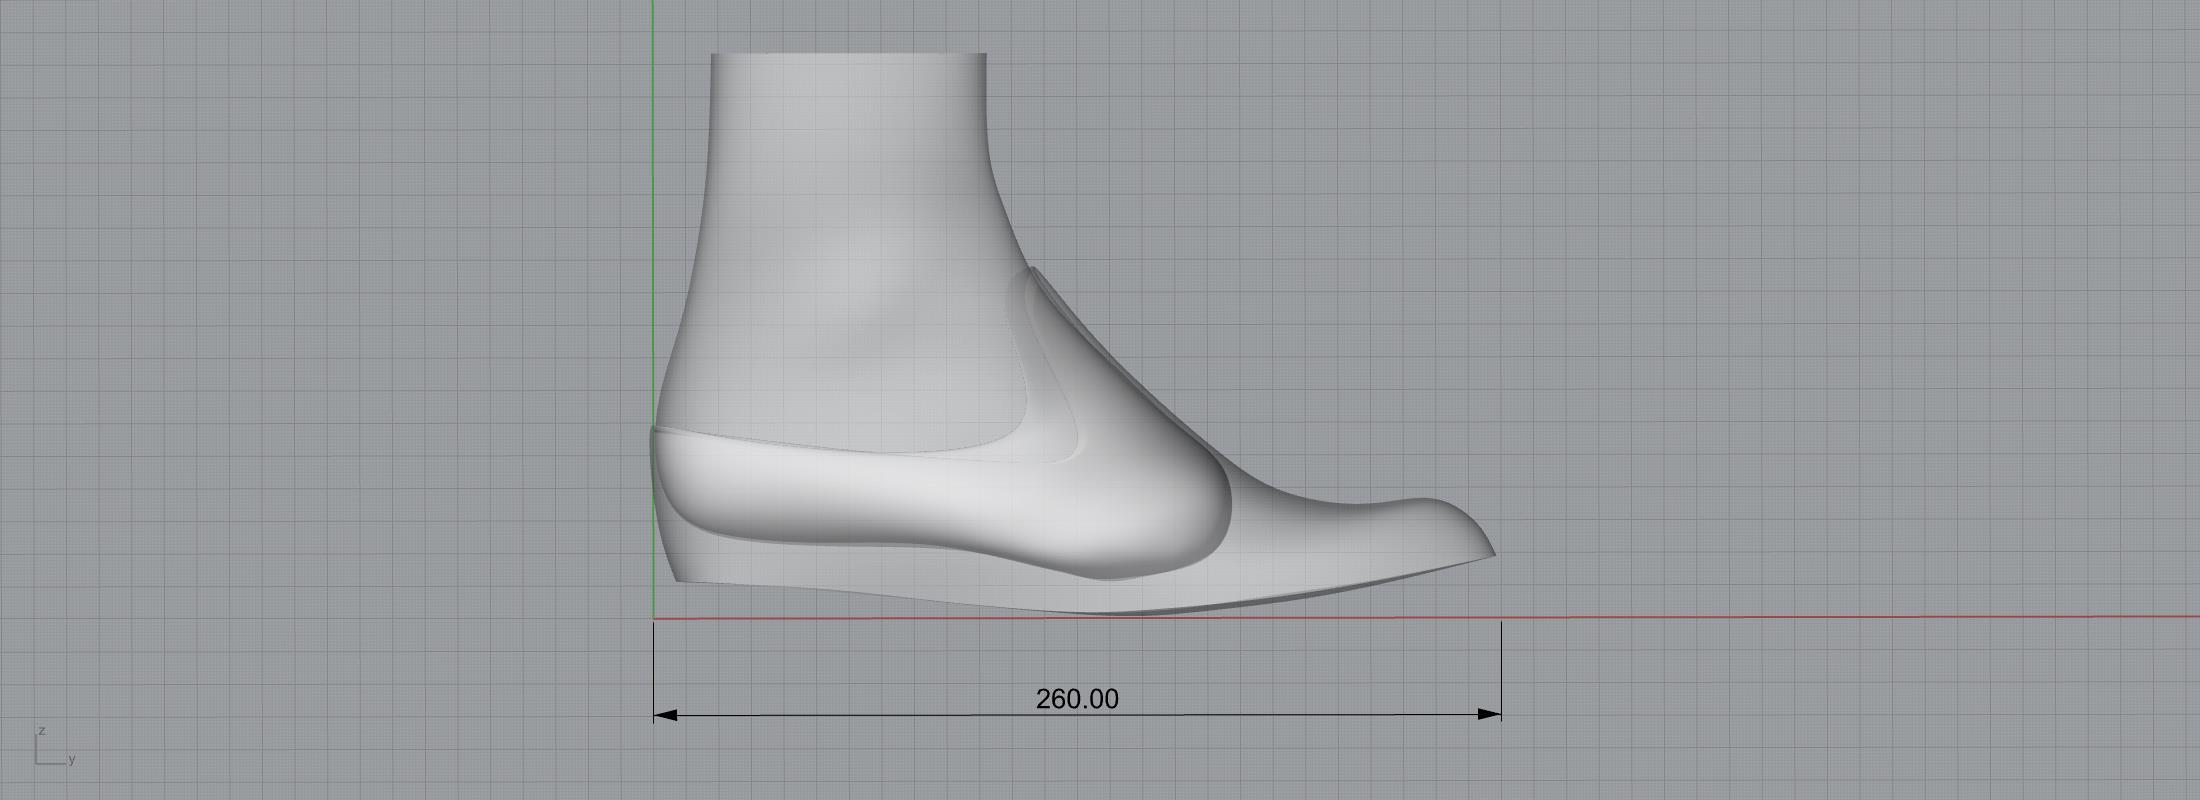
Task: Click the flat top opening edge of boot
Action: 848,55
